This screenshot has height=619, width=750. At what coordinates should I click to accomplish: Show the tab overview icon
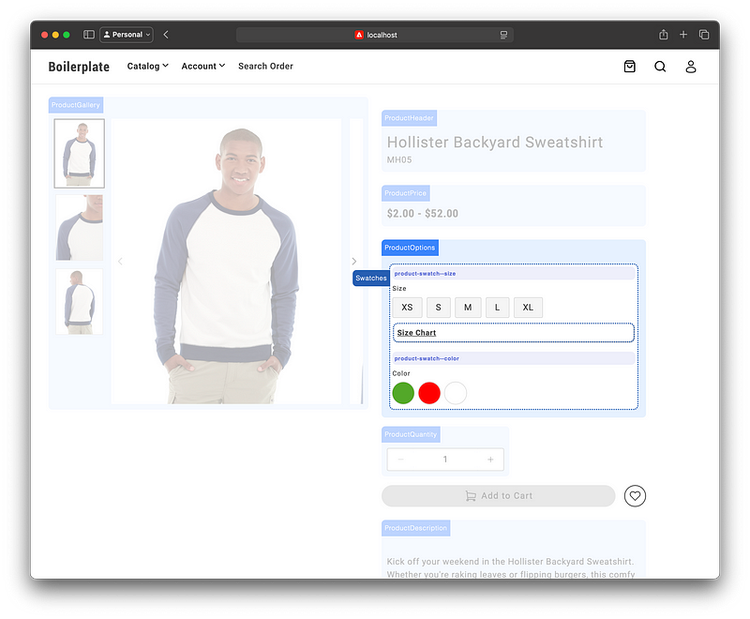(704, 34)
